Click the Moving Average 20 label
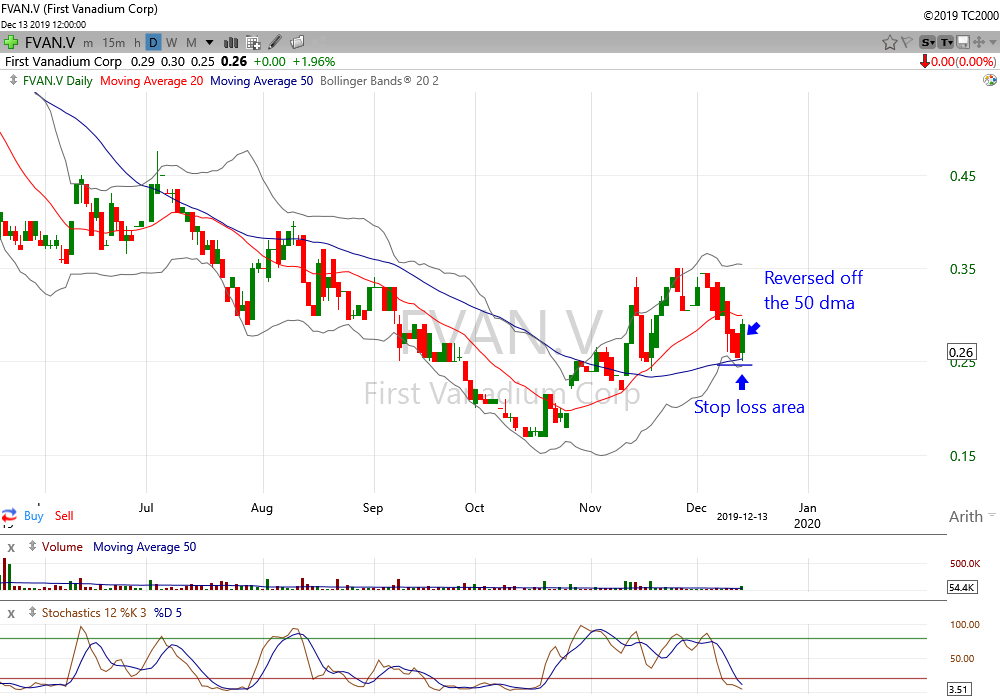The width and height of the screenshot is (1000, 700). click(151, 81)
